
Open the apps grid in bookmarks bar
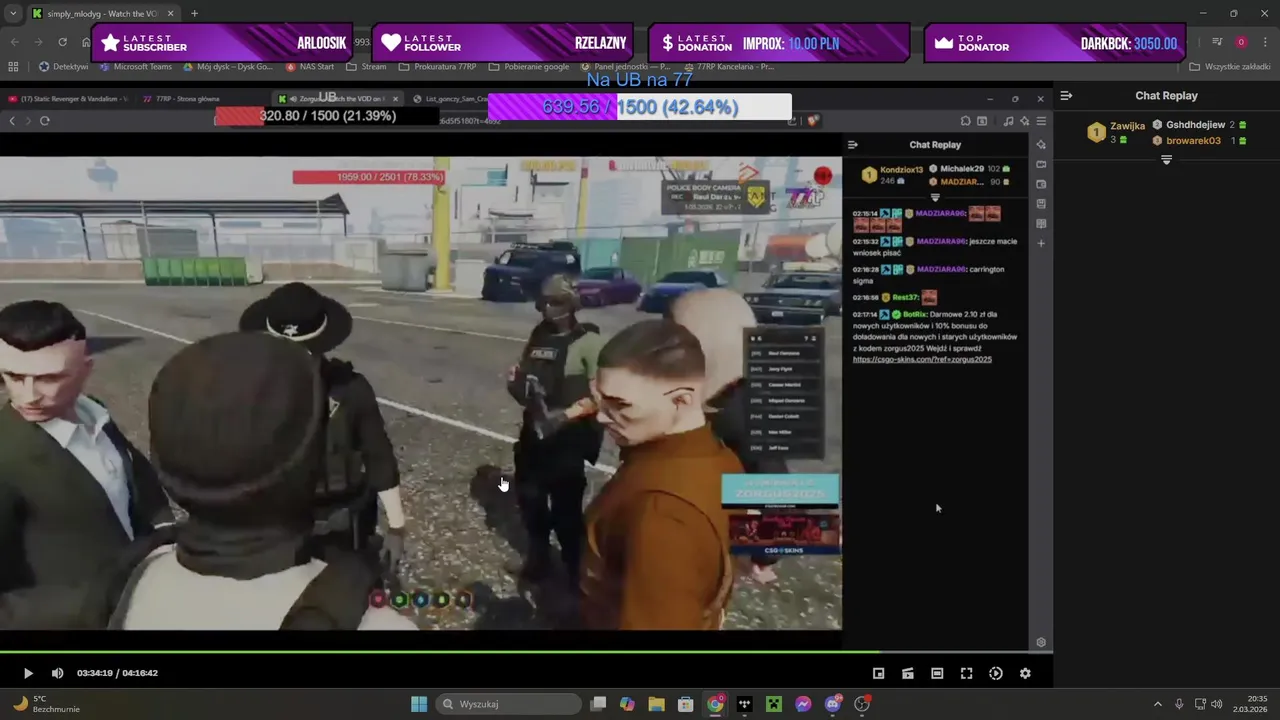(x=13, y=67)
